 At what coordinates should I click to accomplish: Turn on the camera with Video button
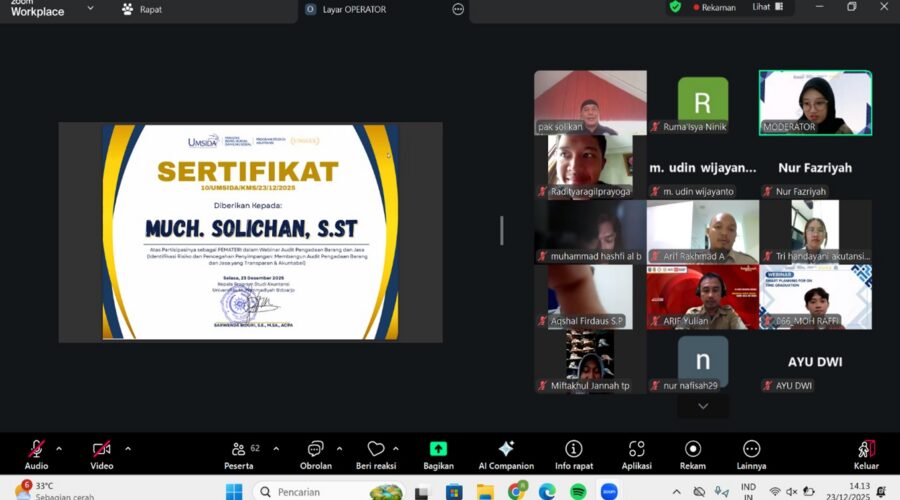point(101,449)
